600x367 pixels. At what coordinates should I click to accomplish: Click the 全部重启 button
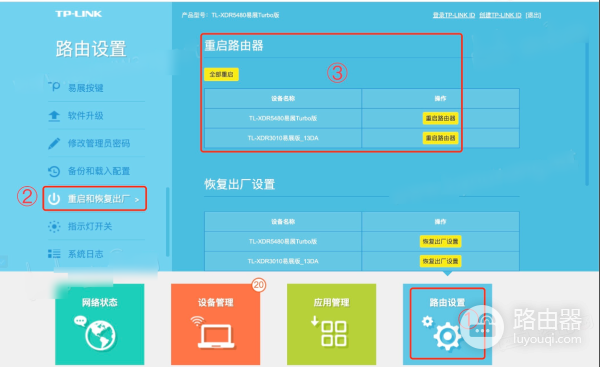221,74
